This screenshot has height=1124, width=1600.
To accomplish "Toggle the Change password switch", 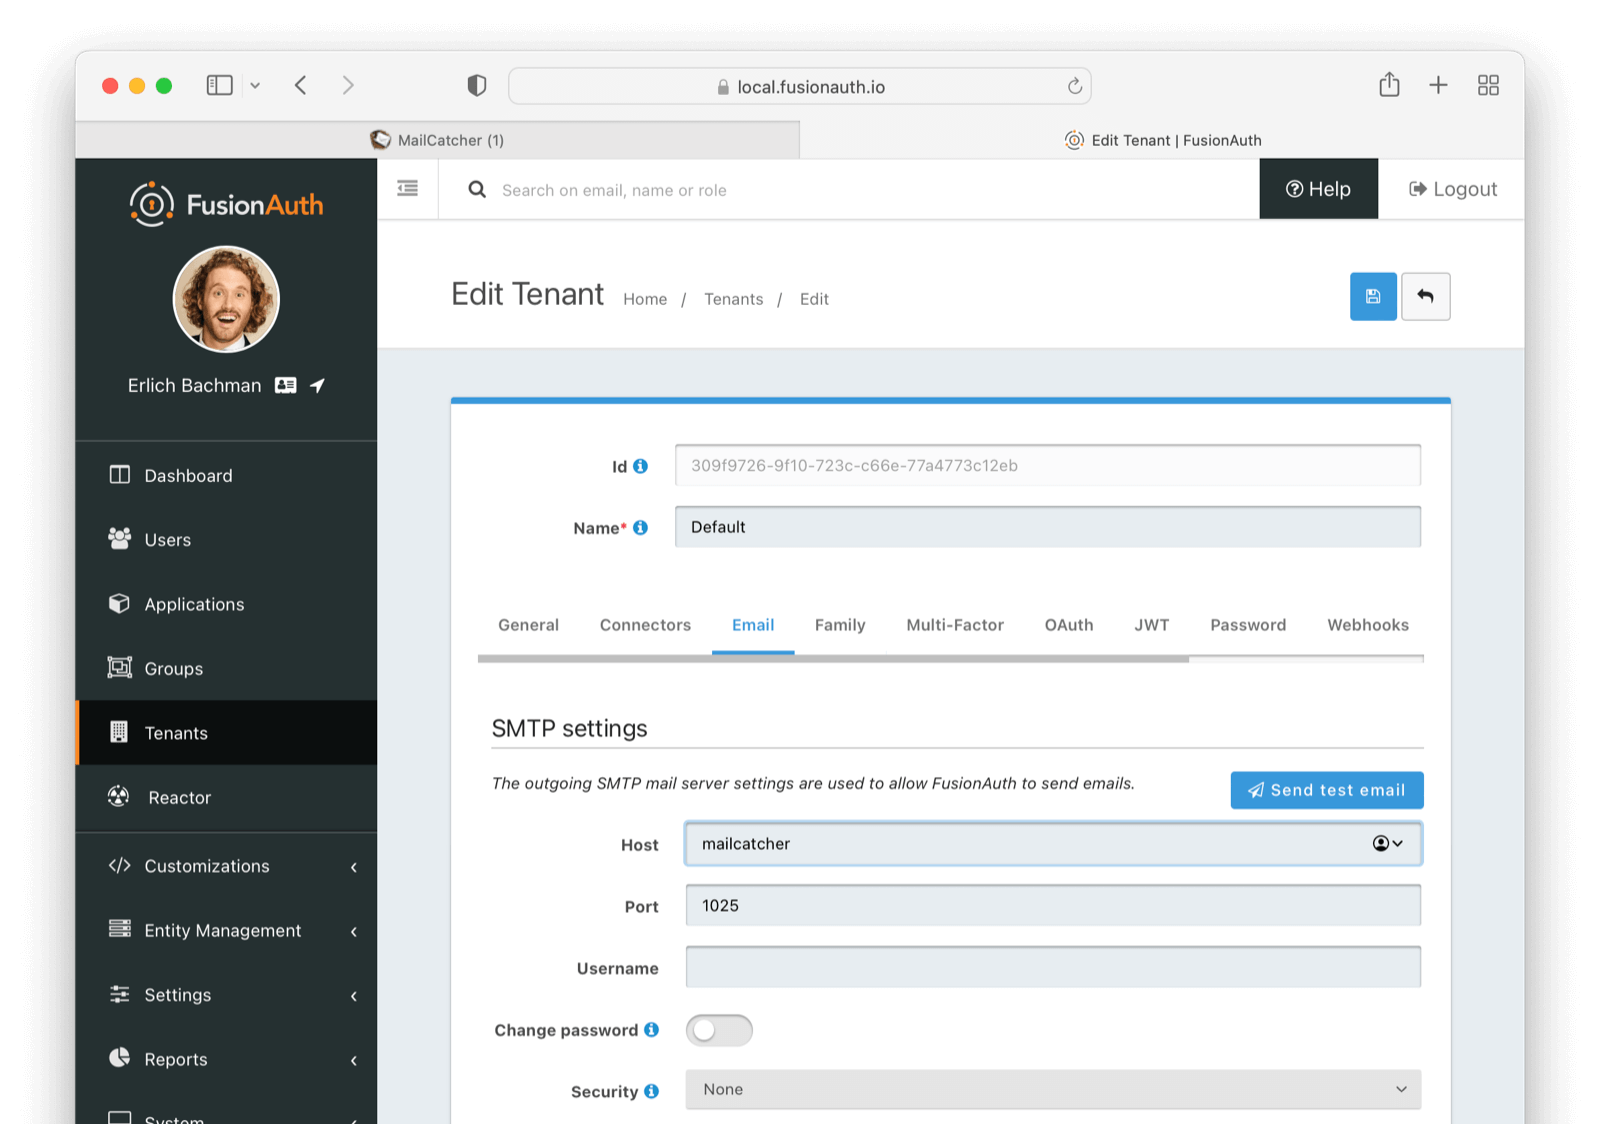I will point(719,1030).
